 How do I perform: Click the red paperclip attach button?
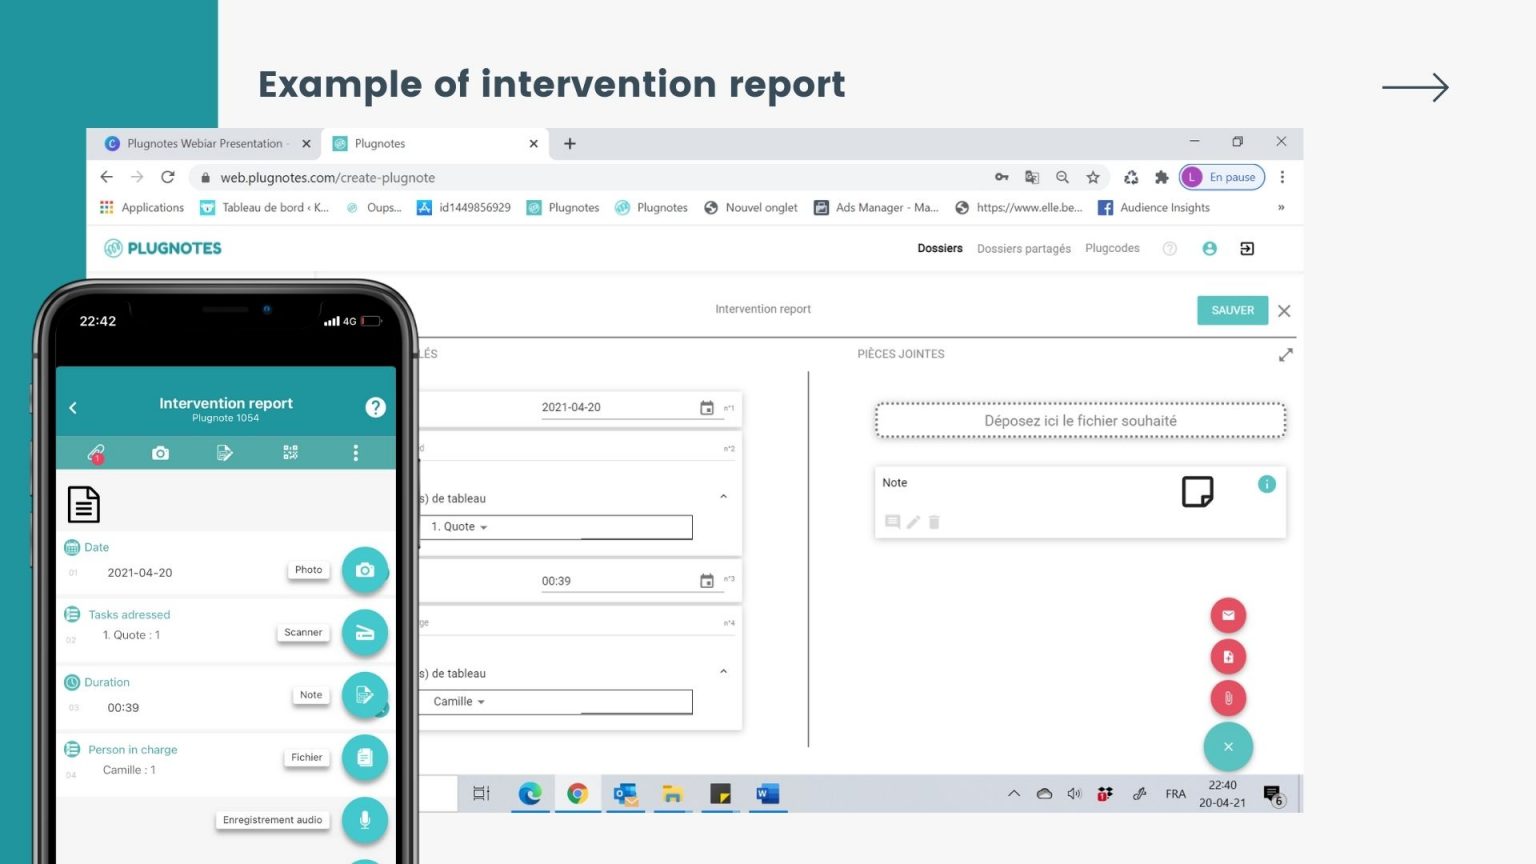pyautogui.click(x=1228, y=698)
